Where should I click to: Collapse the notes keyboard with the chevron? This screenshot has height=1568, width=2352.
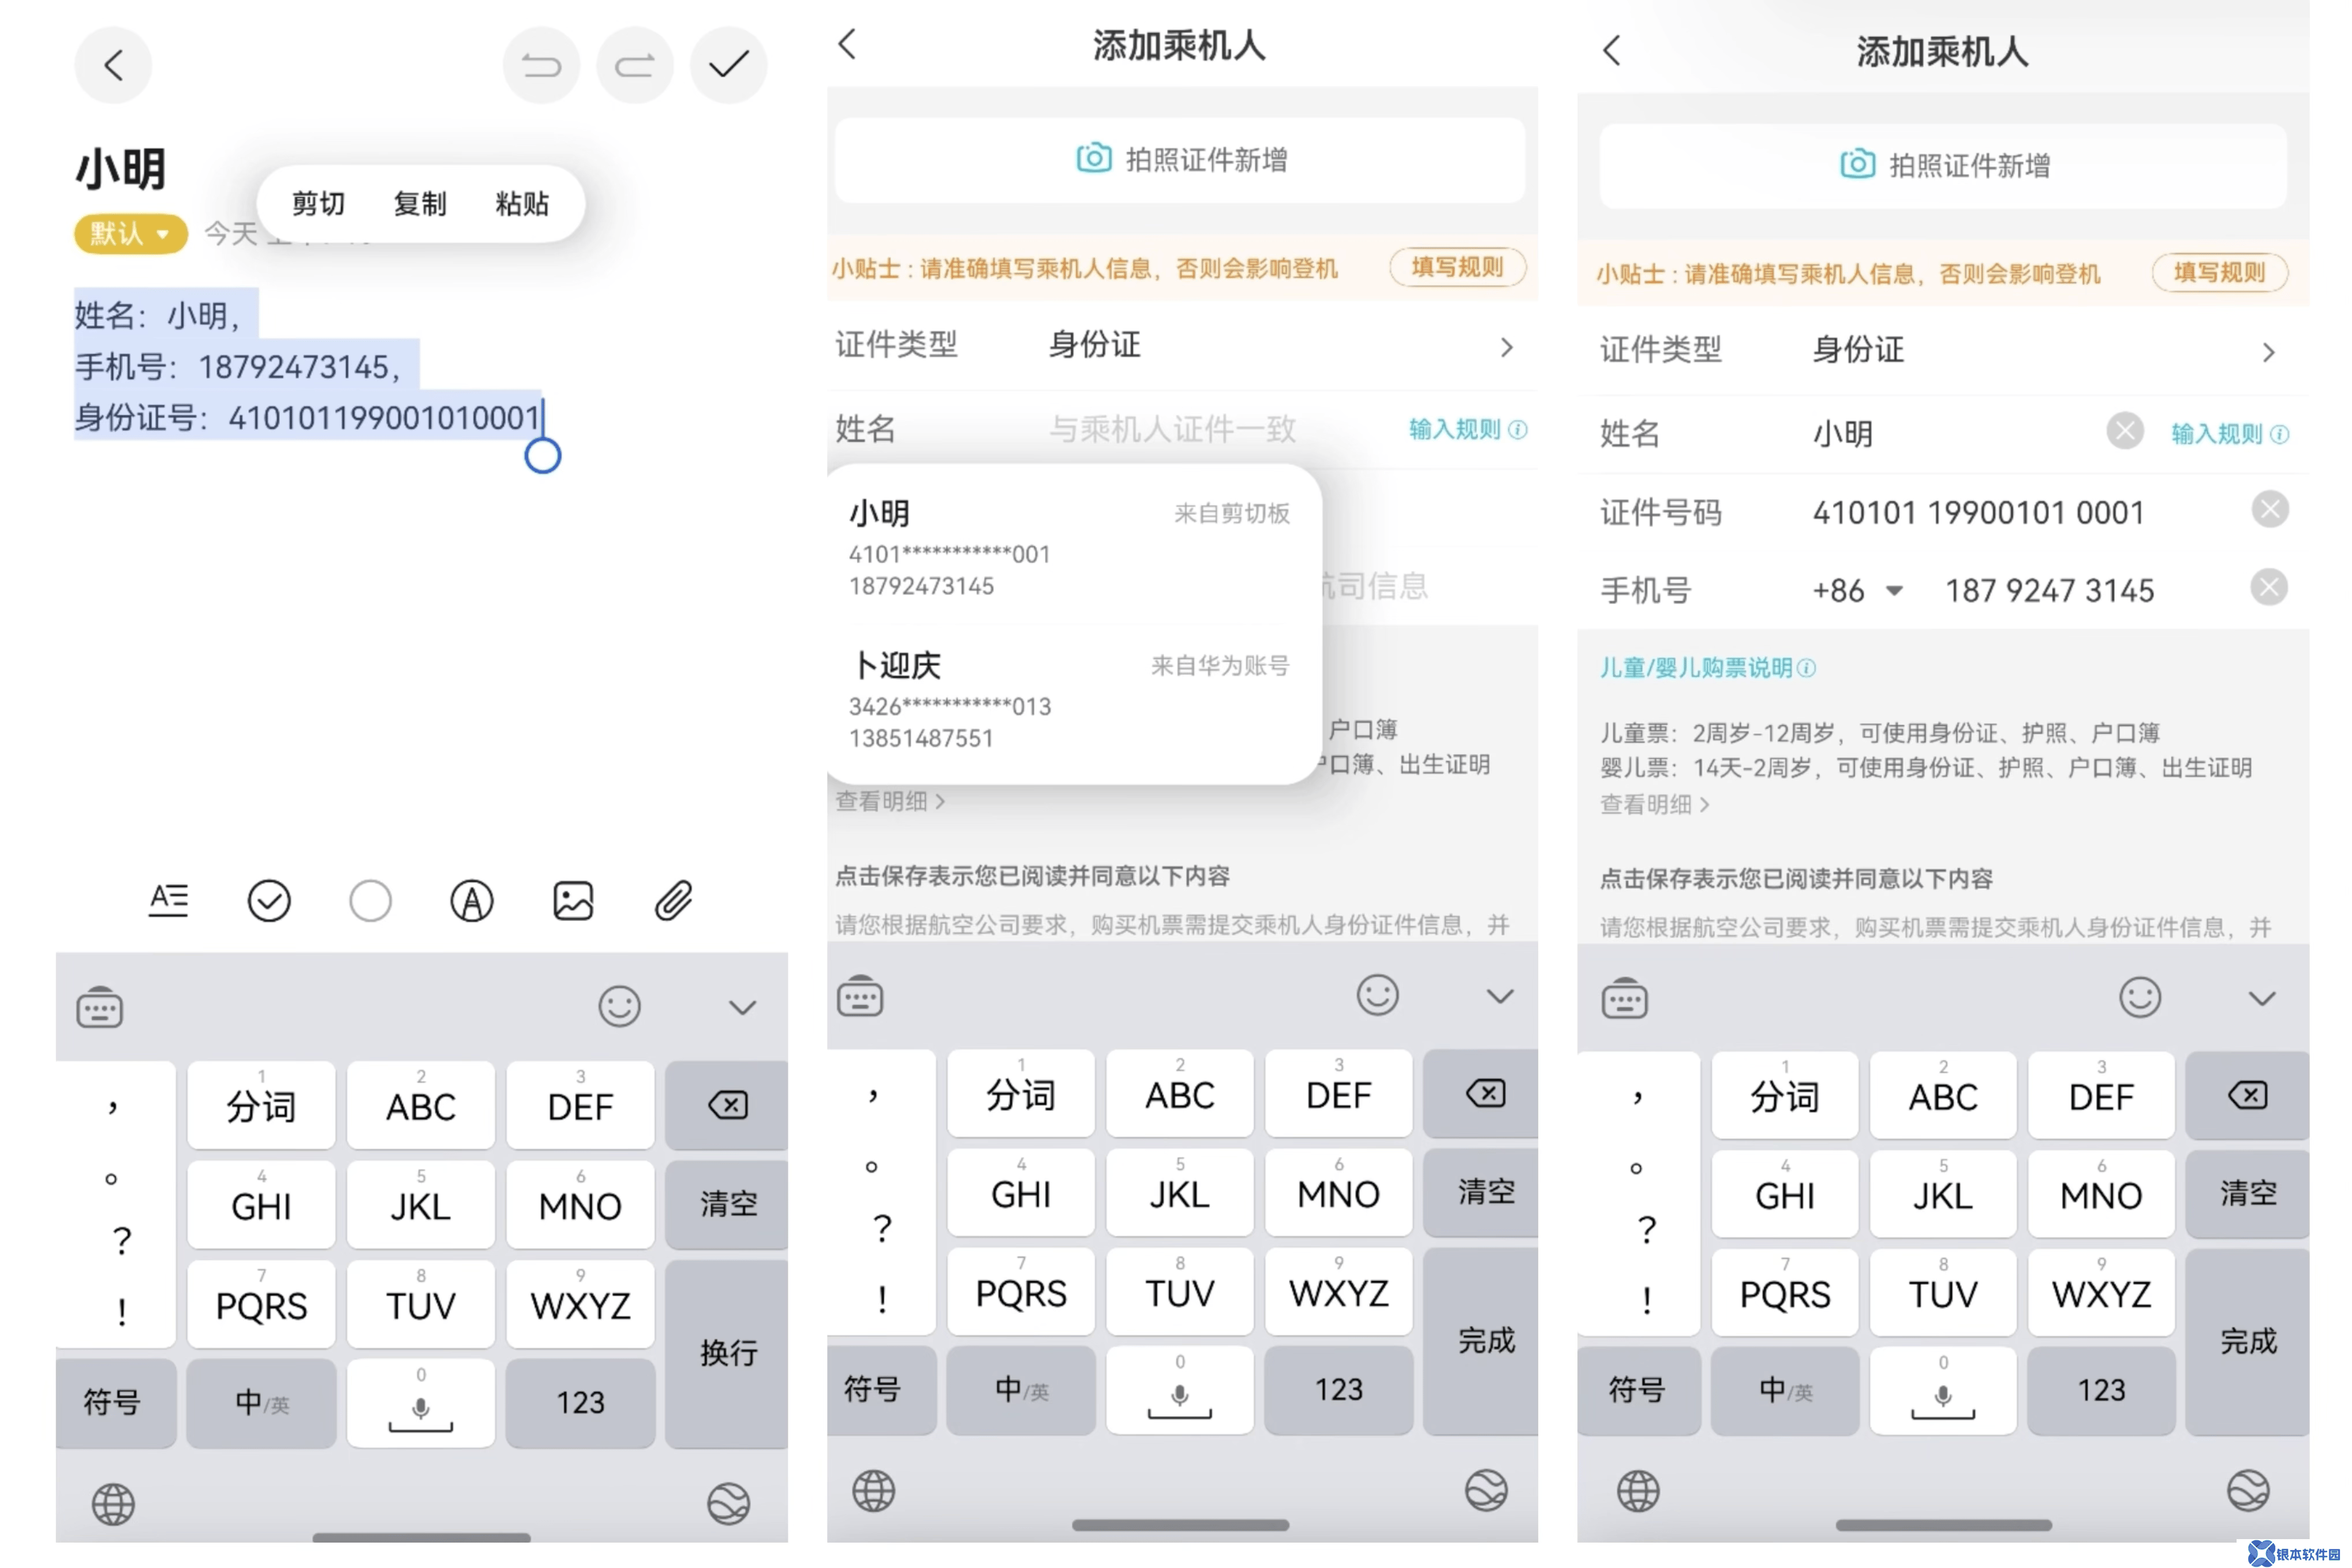[742, 1007]
